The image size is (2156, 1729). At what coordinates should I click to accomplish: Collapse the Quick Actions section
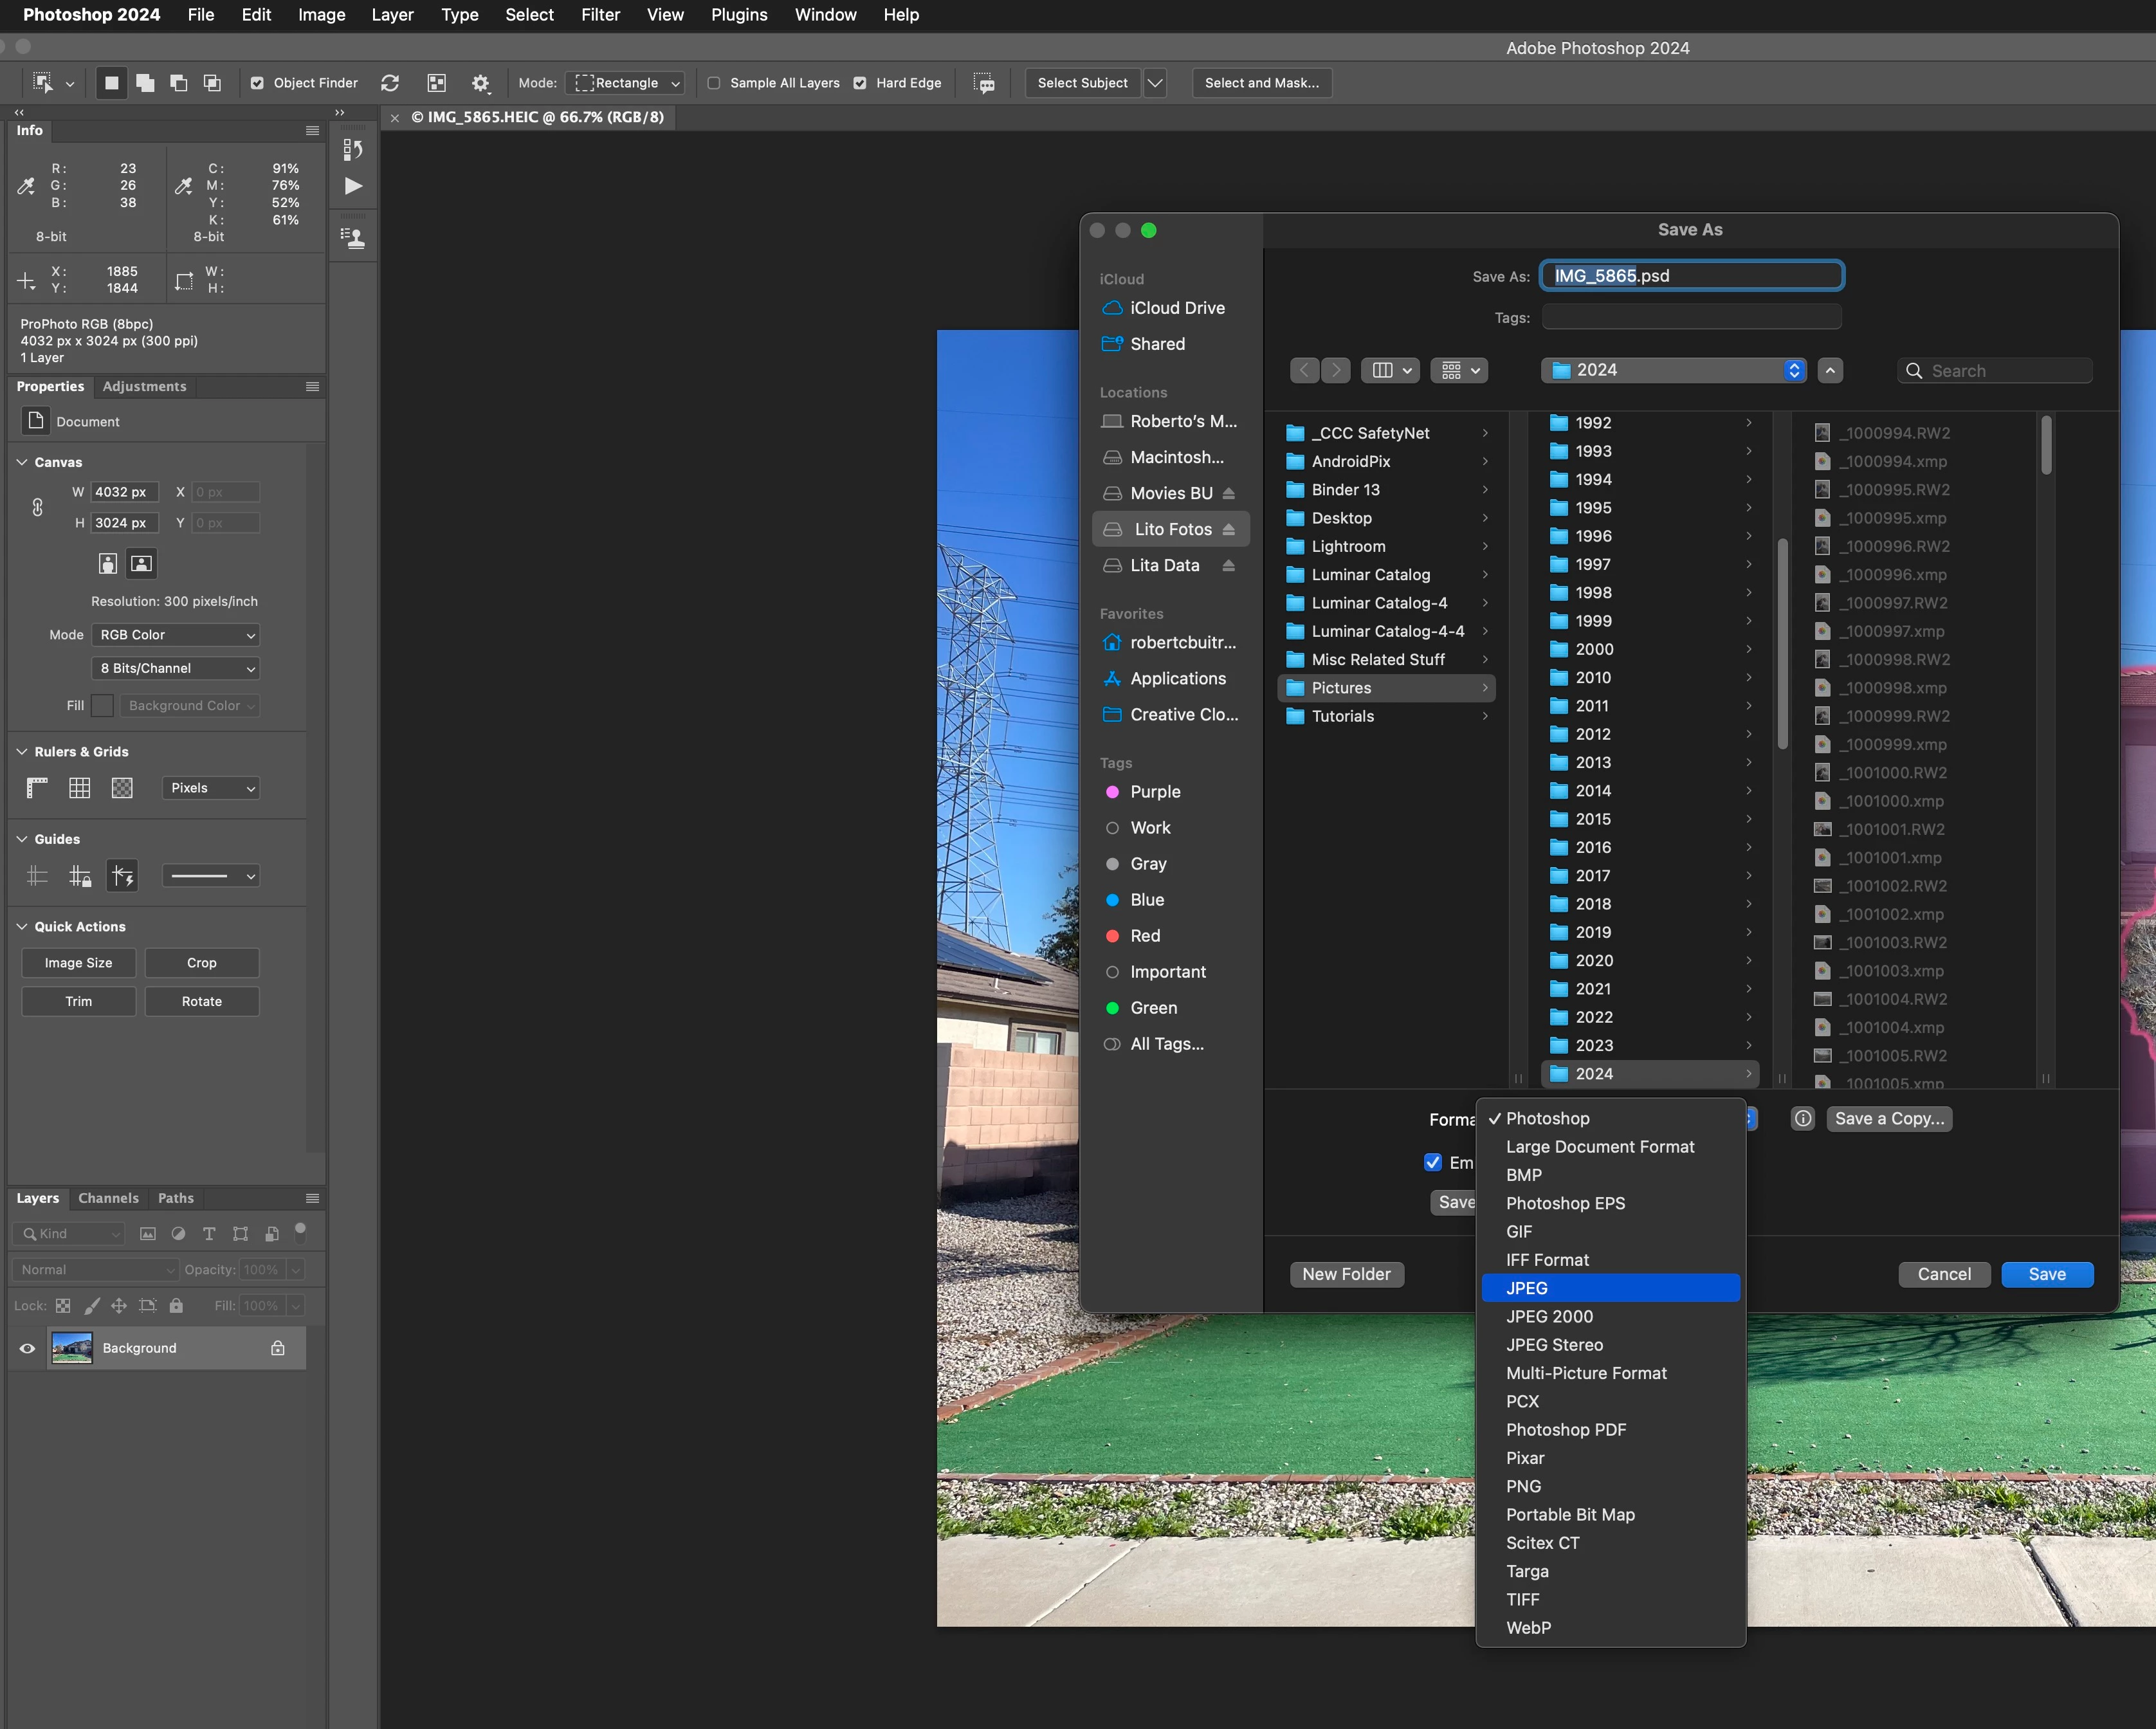[x=22, y=927]
